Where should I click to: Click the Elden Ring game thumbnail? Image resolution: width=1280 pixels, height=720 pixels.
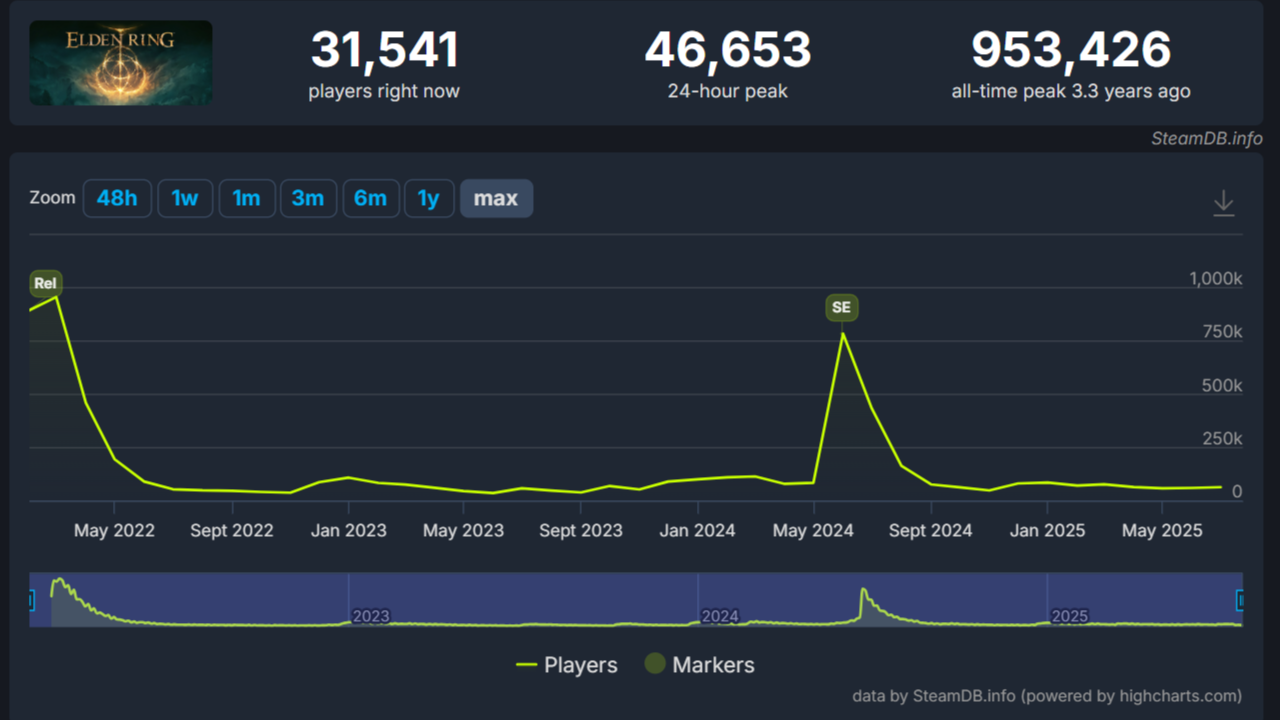coord(121,63)
